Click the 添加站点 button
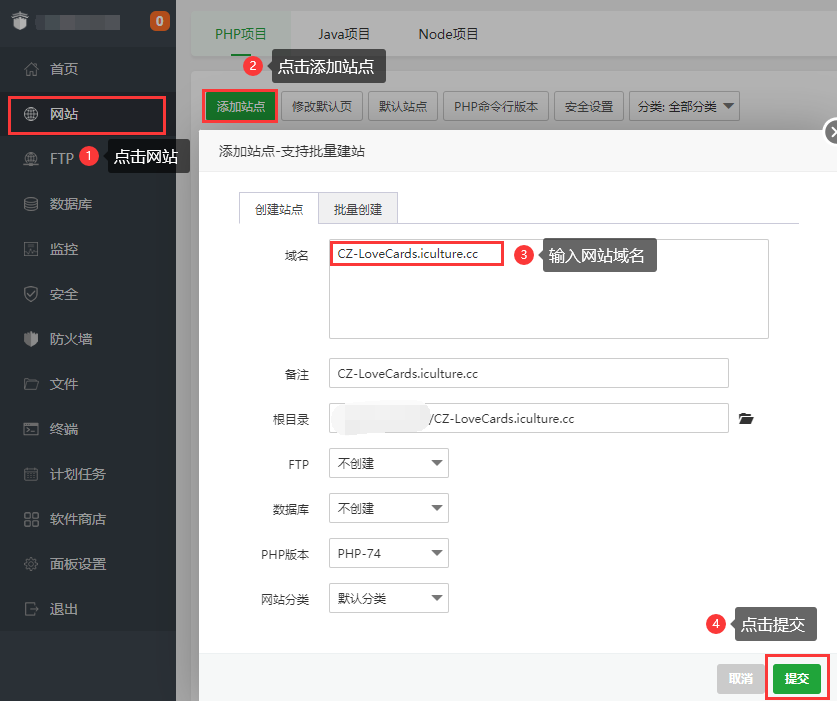The width and height of the screenshot is (837, 701). [240, 106]
